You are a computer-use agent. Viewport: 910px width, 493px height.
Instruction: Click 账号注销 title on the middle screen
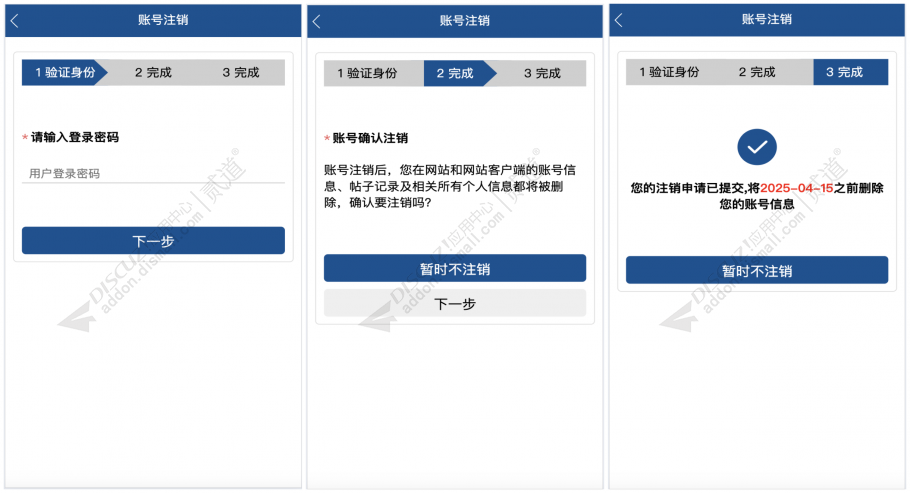coord(465,21)
